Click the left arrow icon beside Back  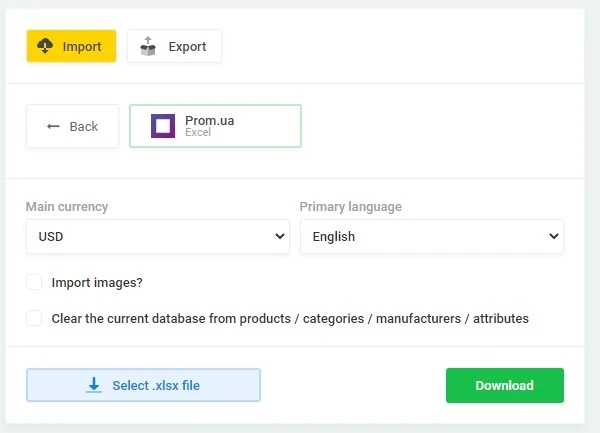pos(54,126)
